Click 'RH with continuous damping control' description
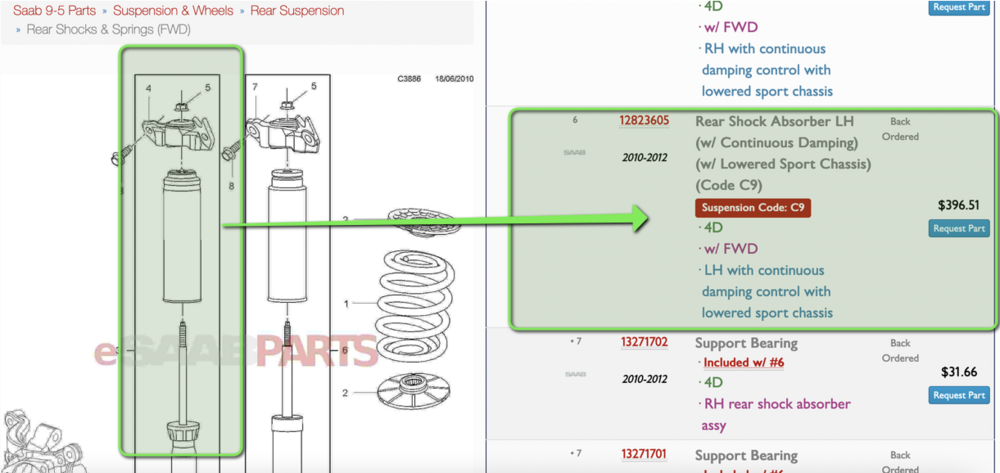The width and height of the screenshot is (1000, 473). click(768, 70)
